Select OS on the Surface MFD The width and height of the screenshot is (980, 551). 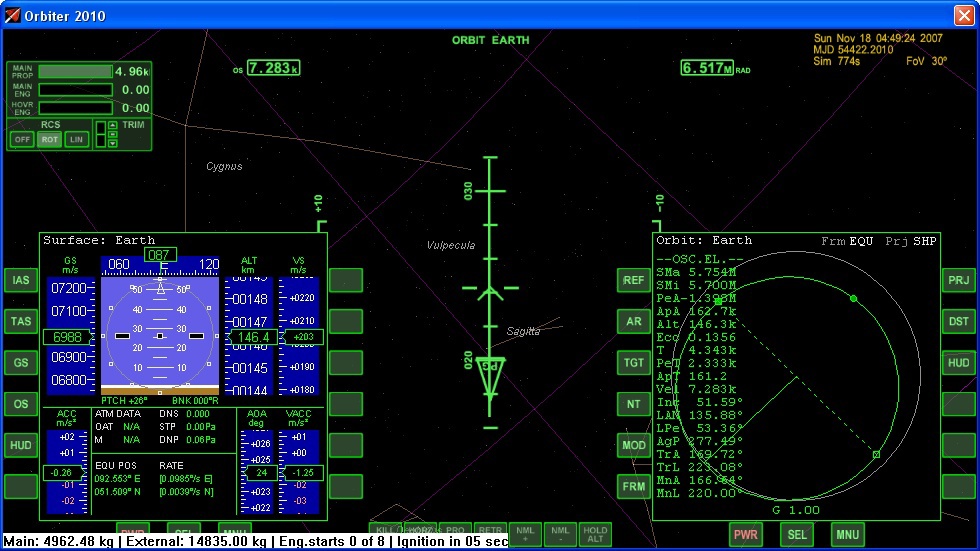(x=21, y=404)
